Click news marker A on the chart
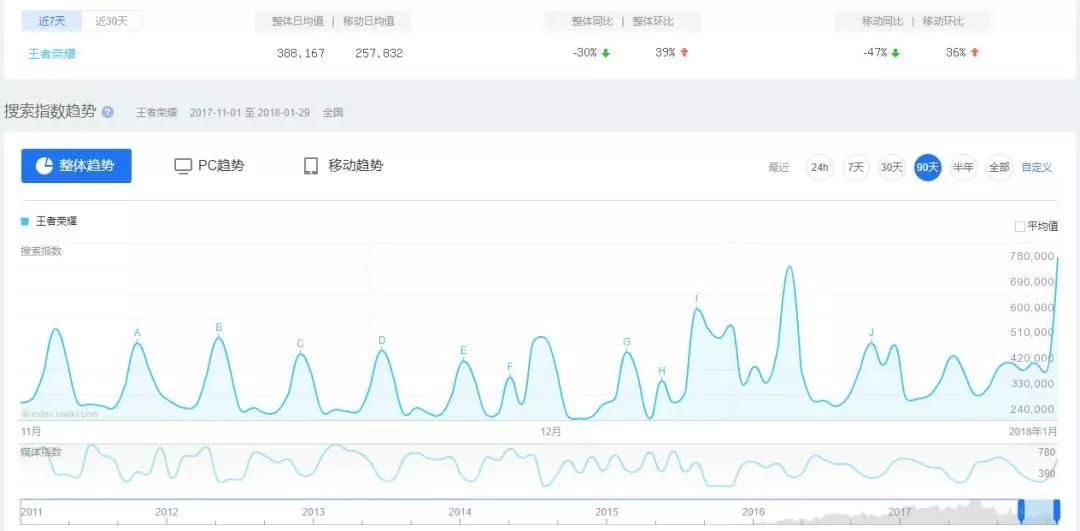 coord(137,333)
